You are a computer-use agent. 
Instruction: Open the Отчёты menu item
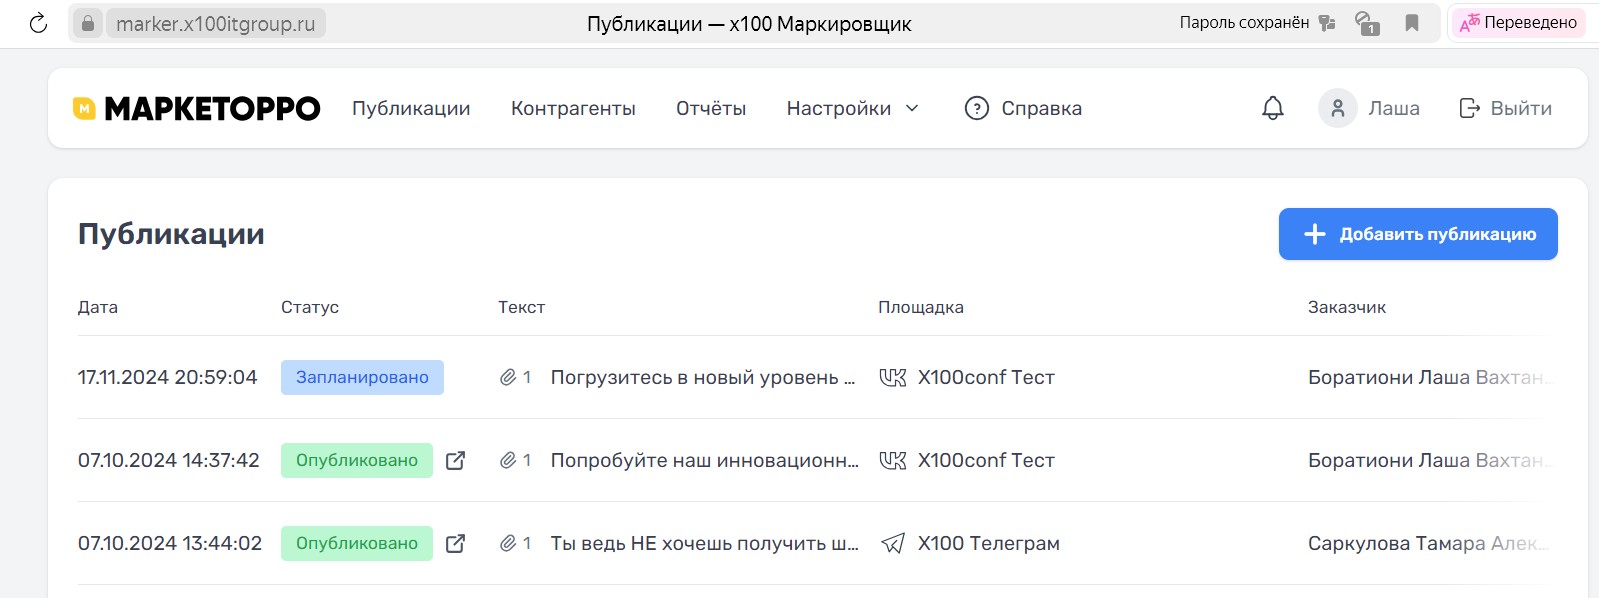tap(710, 108)
